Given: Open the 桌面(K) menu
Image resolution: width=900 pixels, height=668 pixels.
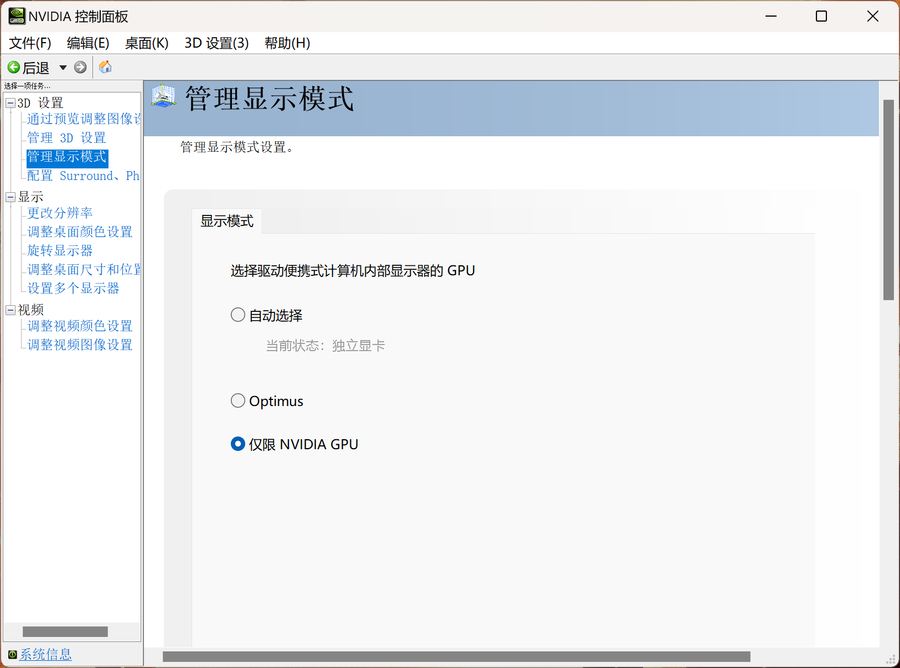Looking at the screenshot, I should point(147,43).
